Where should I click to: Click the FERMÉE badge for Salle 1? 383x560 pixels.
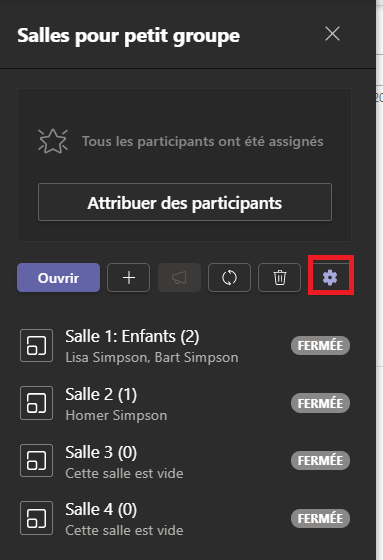click(x=320, y=345)
